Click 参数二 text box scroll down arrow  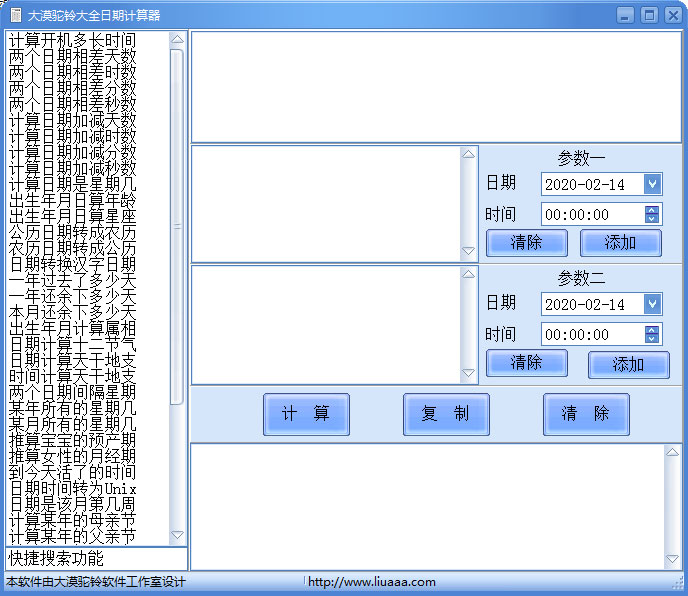coord(469,373)
